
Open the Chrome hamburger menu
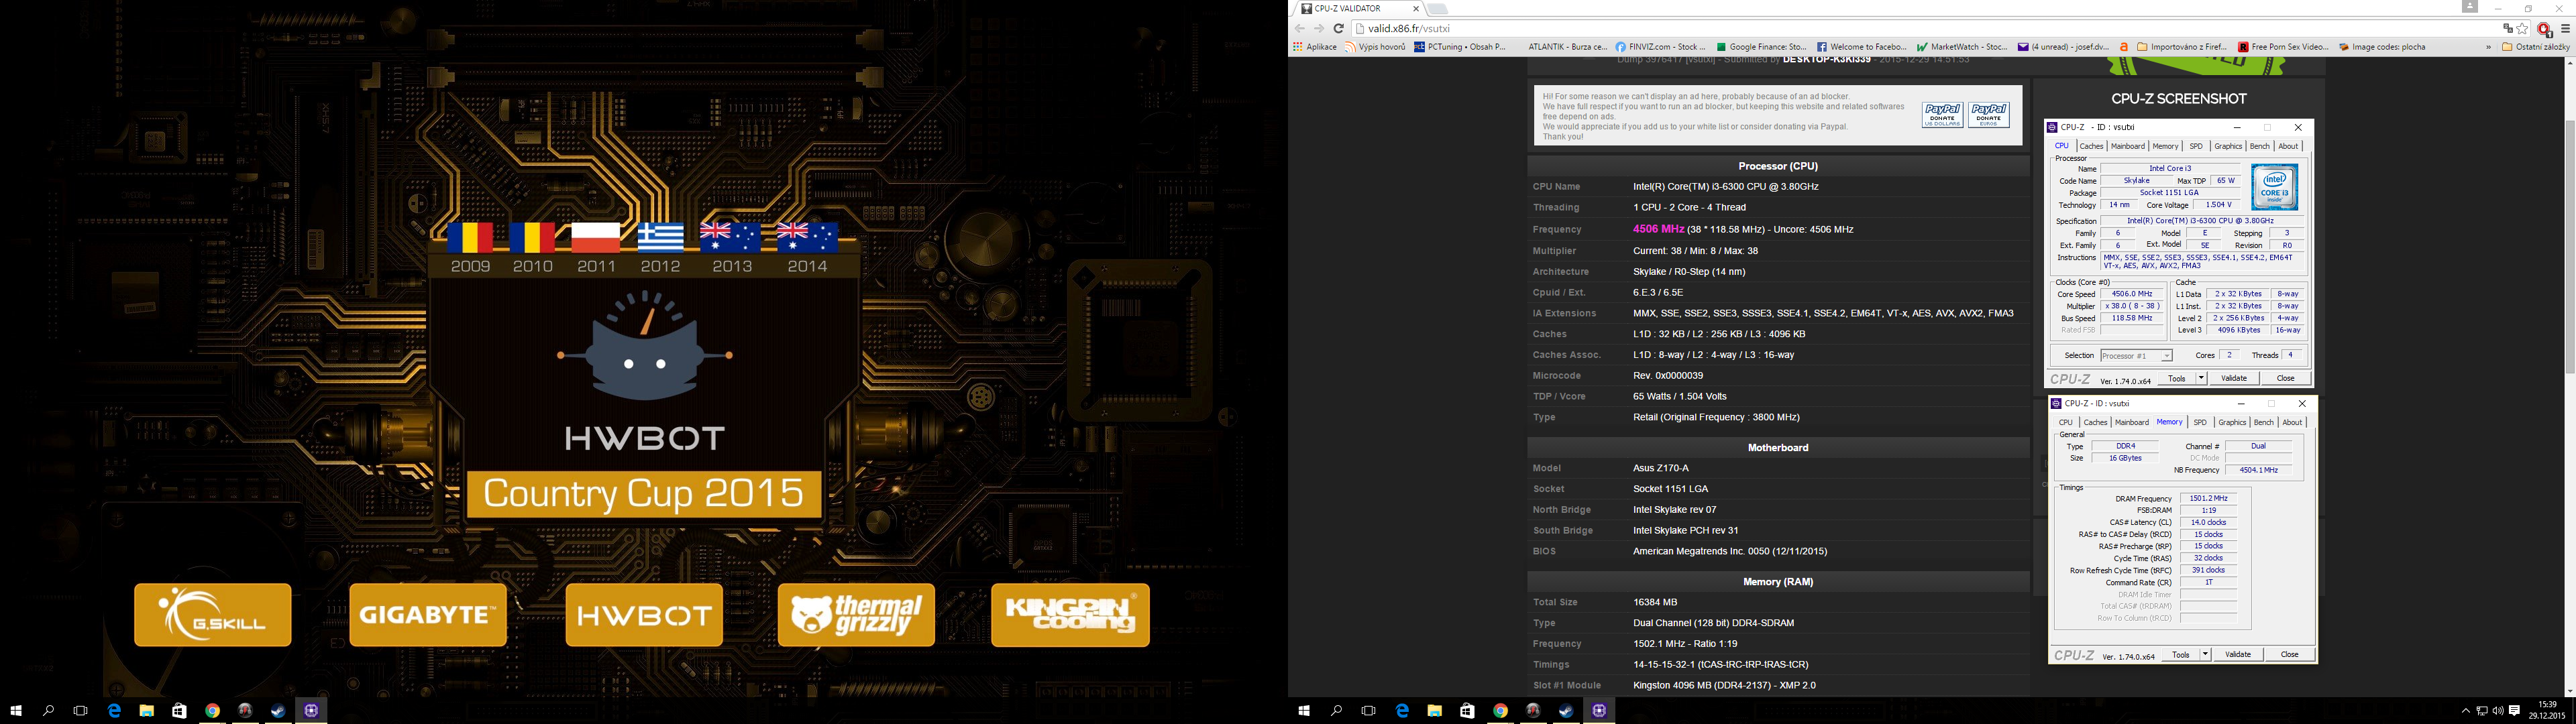coord(2565,29)
